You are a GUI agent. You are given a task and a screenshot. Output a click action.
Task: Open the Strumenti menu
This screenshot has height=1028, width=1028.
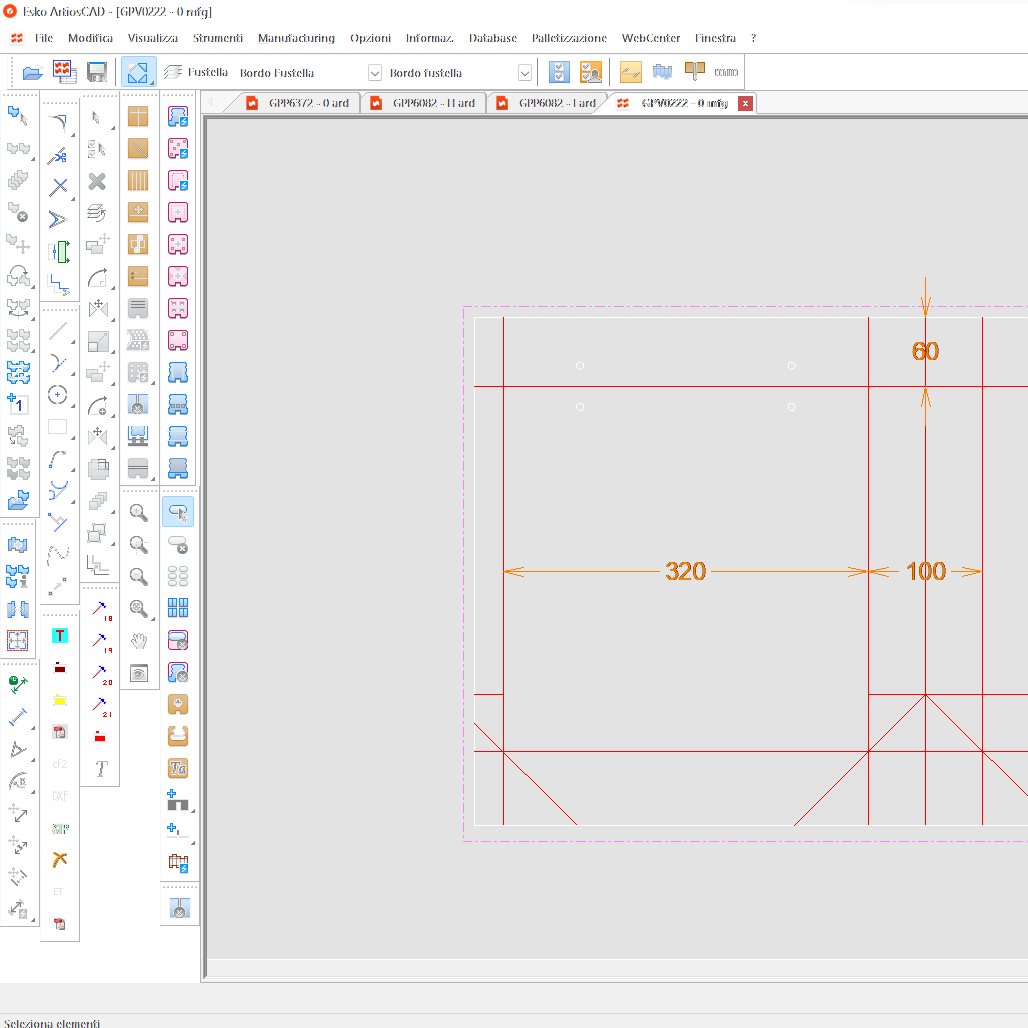(x=218, y=38)
